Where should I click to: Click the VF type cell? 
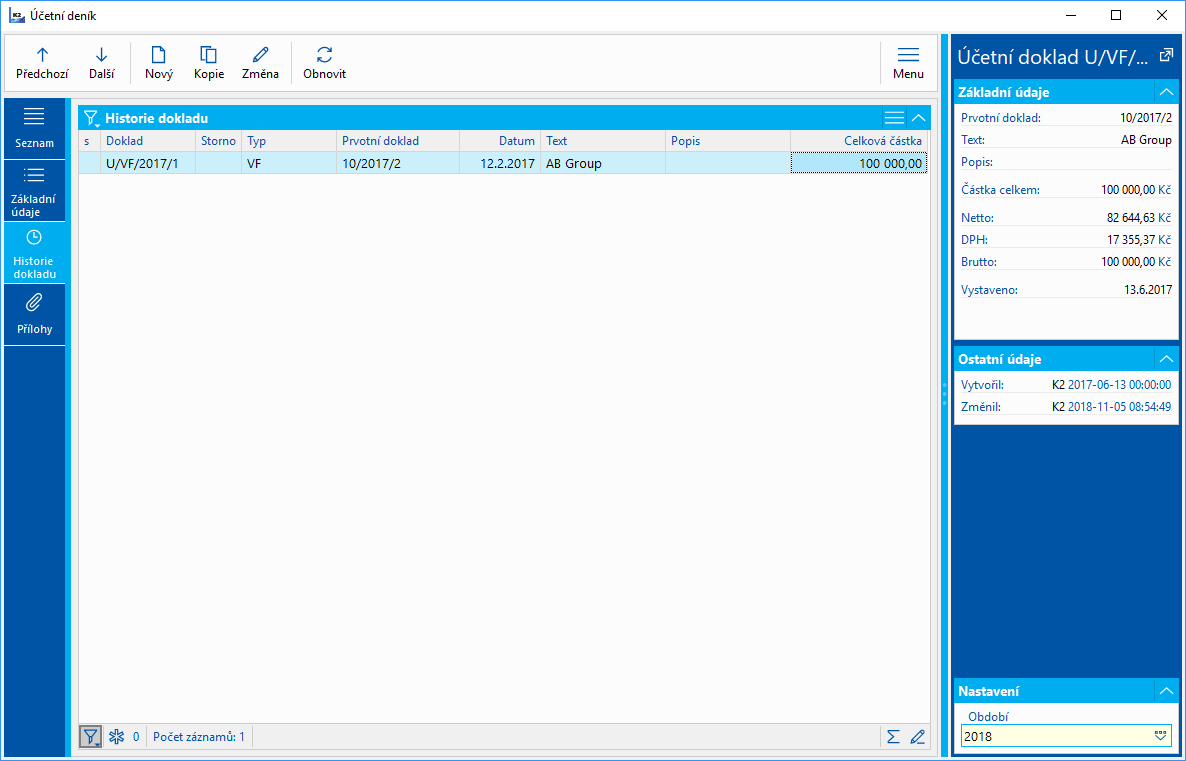(x=289, y=163)
